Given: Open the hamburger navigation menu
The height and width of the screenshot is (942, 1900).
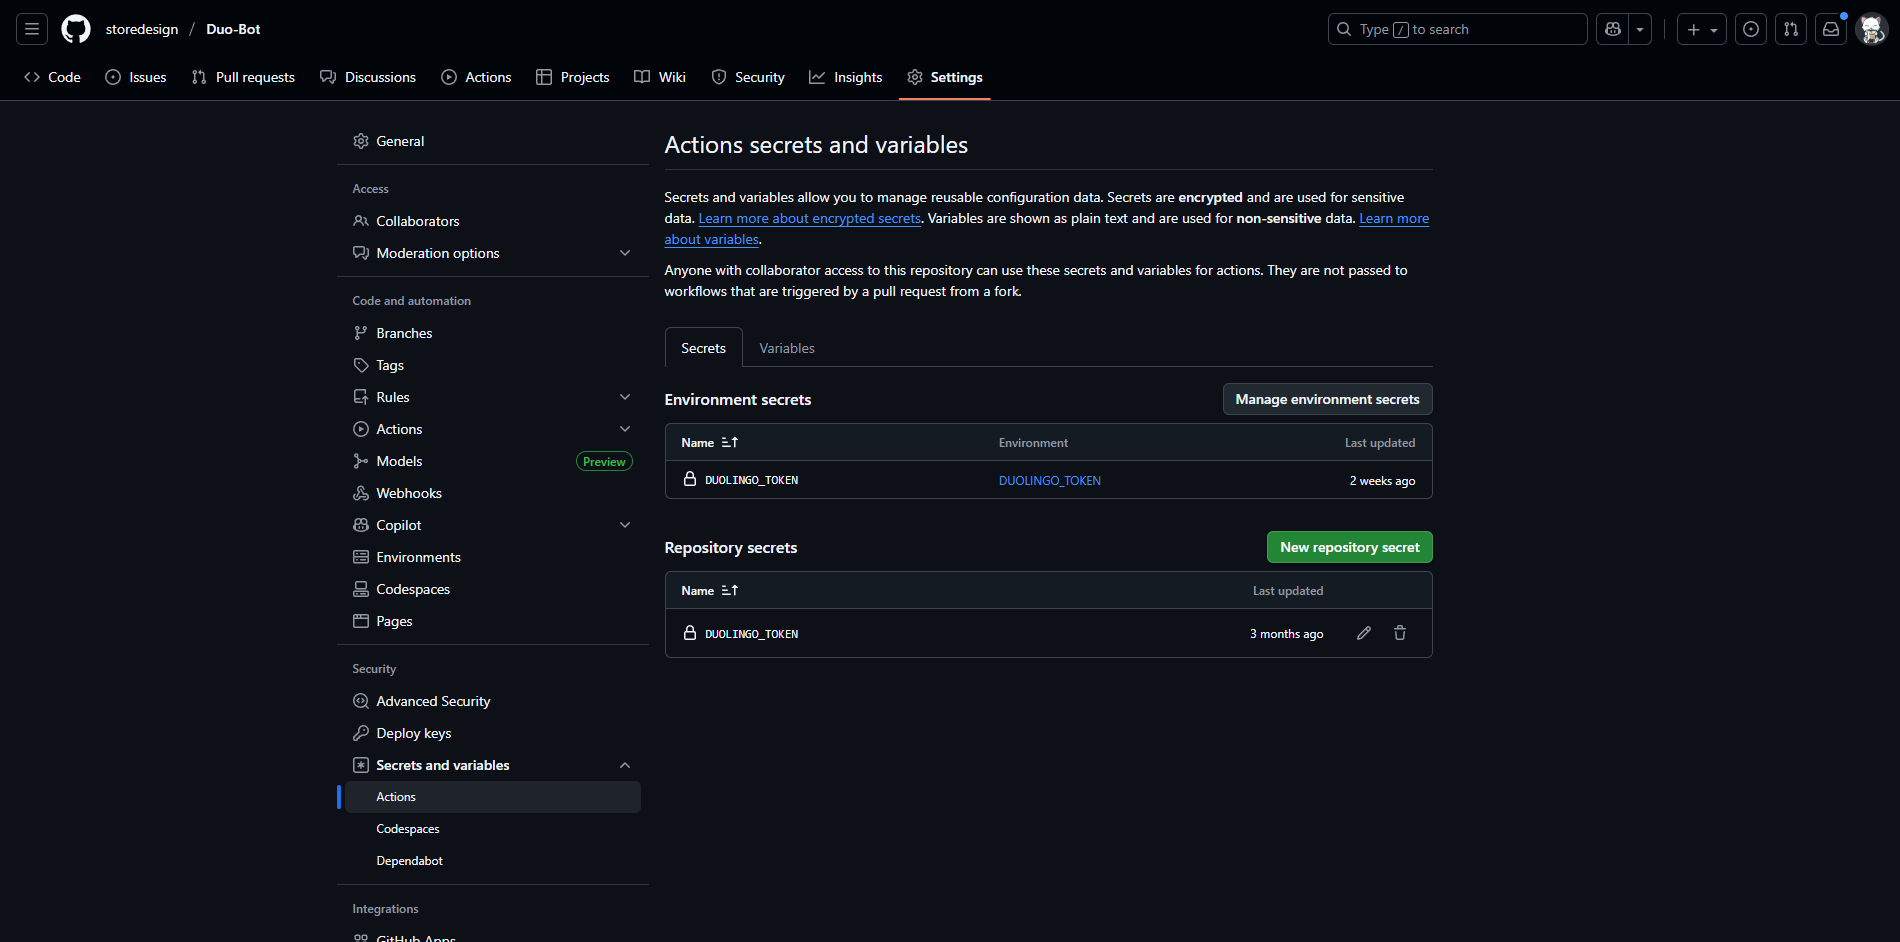Looking at the screenshot, I should 32,29.
